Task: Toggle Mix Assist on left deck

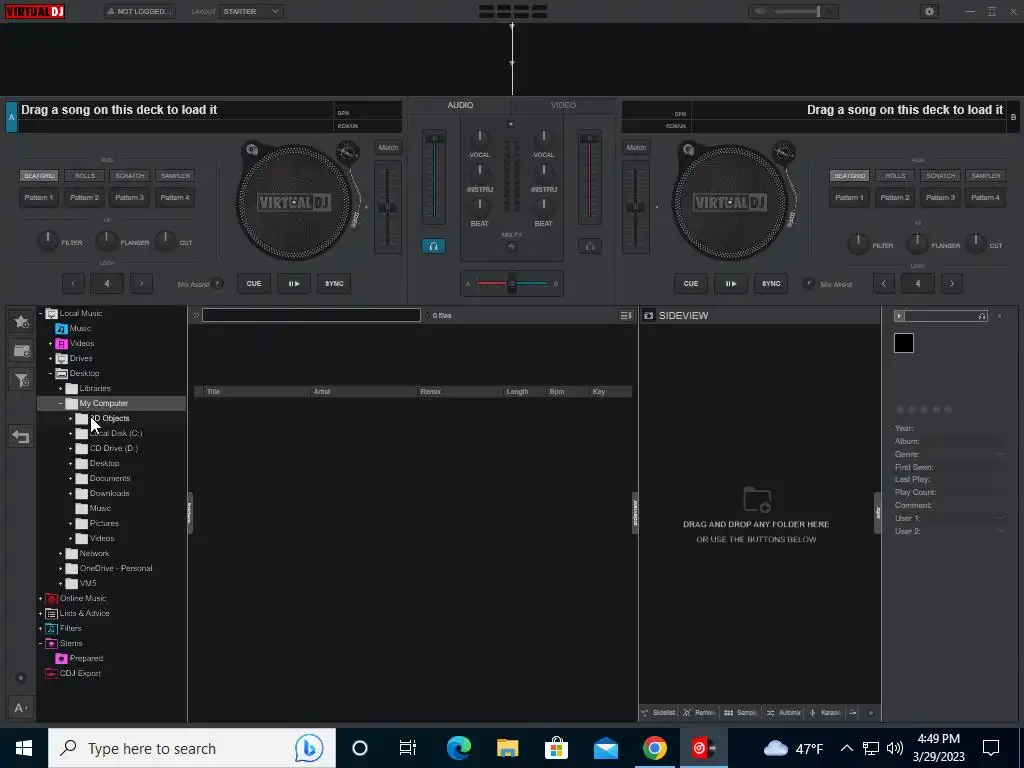Action: point(218,283)
